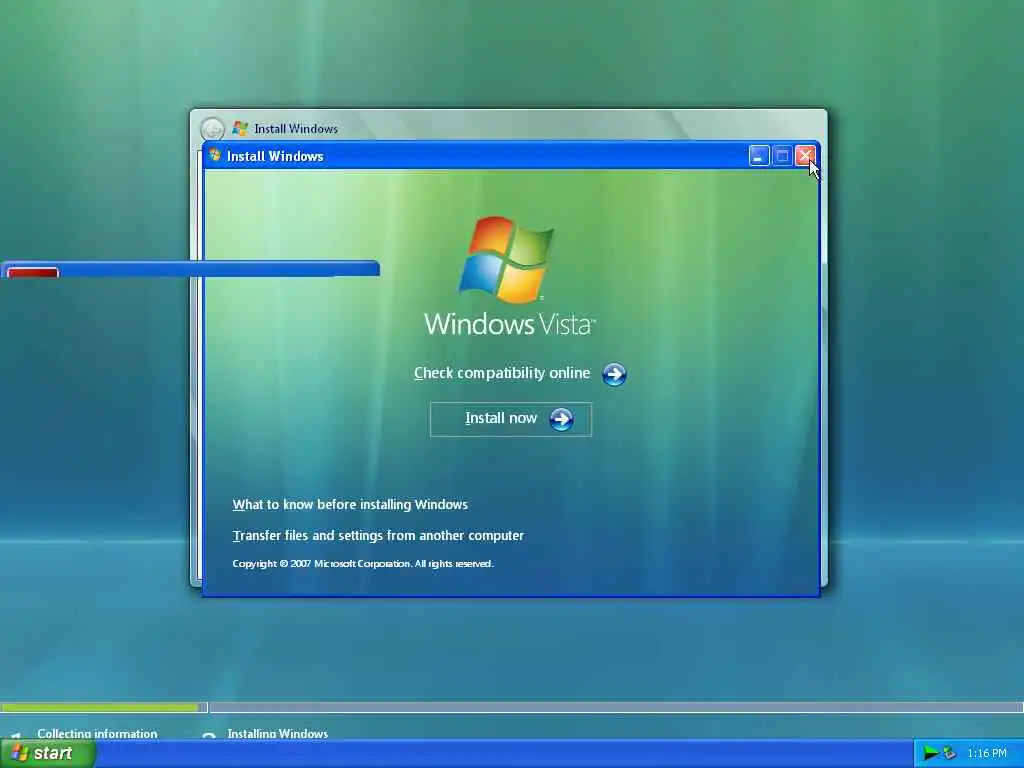The height and width of the screenshot is (768, 1024).
Task: Open the Start menu
Action: click(47, 753)
